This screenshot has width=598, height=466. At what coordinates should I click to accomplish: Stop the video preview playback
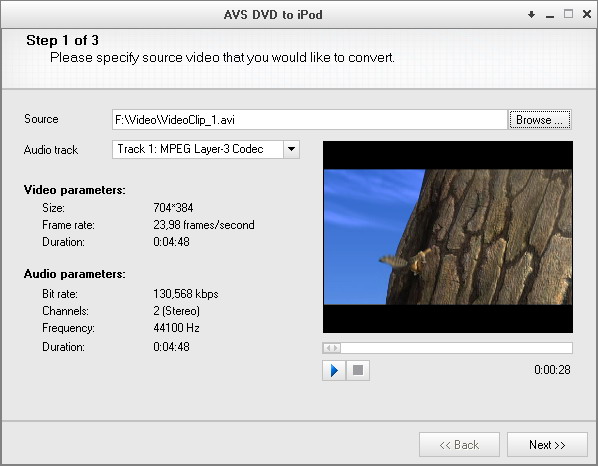click(358, 370)
